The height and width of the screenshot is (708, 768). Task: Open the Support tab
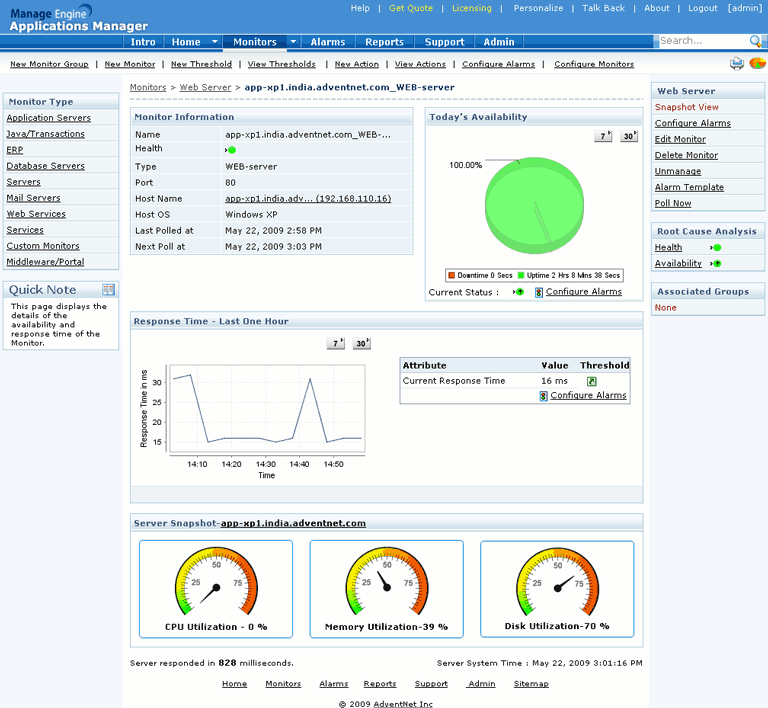pyautogui.click(x=444, y=42)
